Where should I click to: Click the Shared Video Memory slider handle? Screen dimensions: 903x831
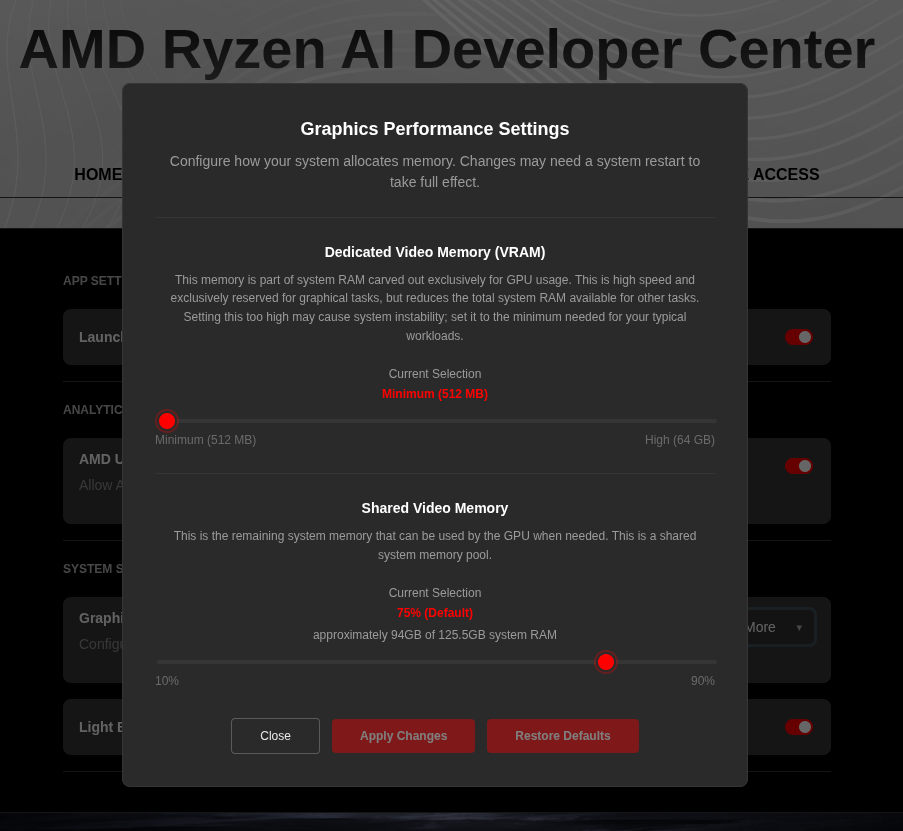pyautogui.click(x=605, y=662)
